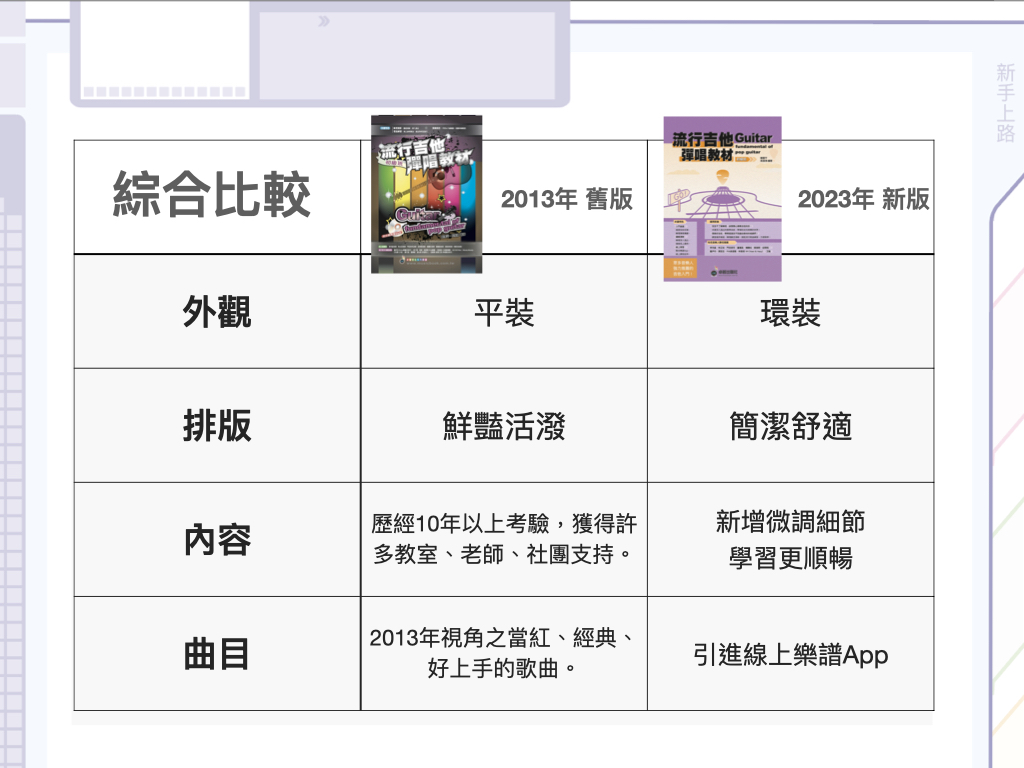Click the 環裝 cell
The height and width of the screenshot is (768, 1024).
point(790,313)
